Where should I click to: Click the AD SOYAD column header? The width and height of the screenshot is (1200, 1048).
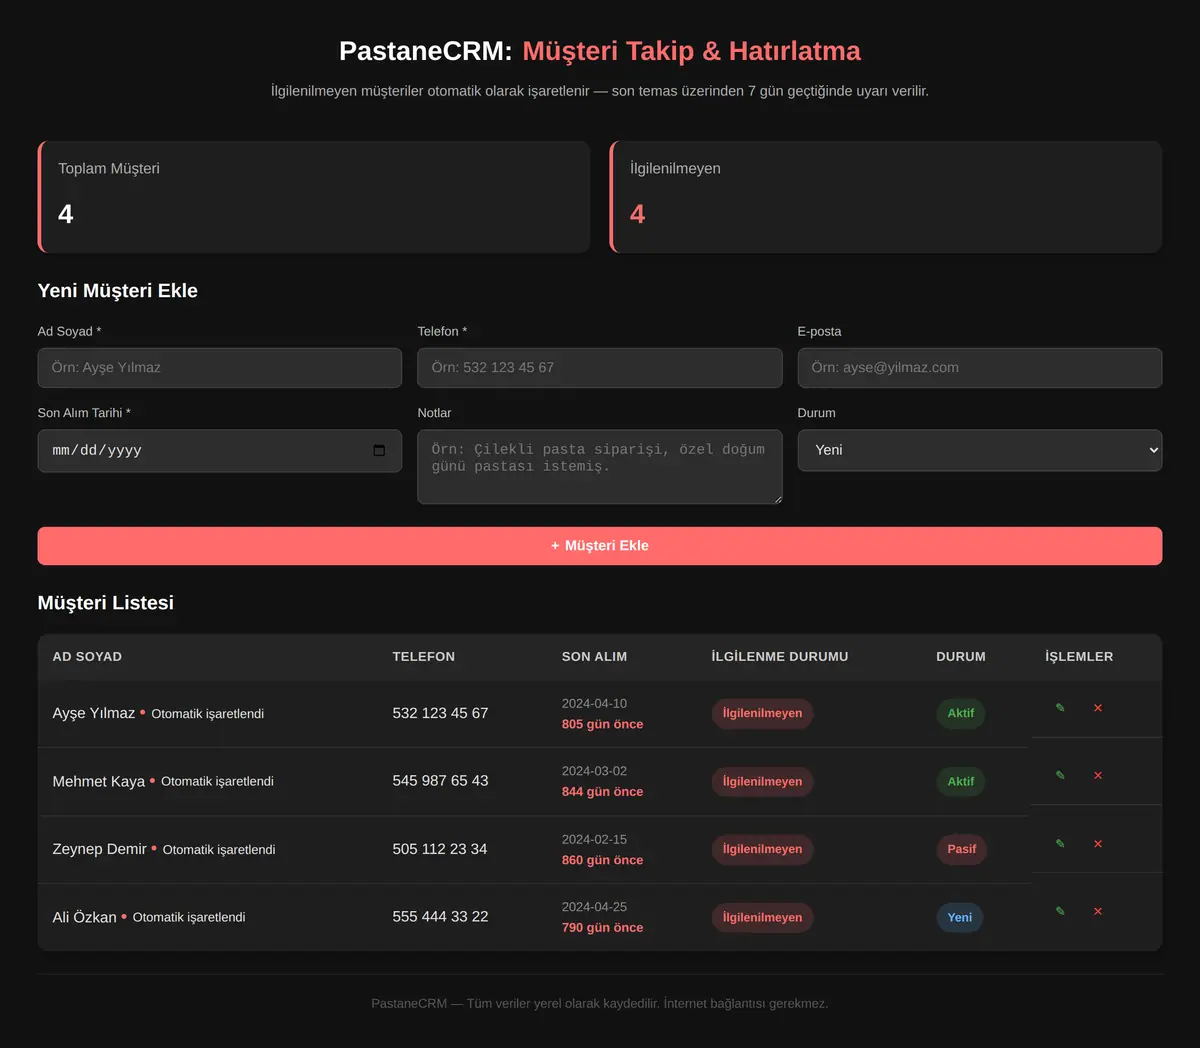tap(87, 657)
